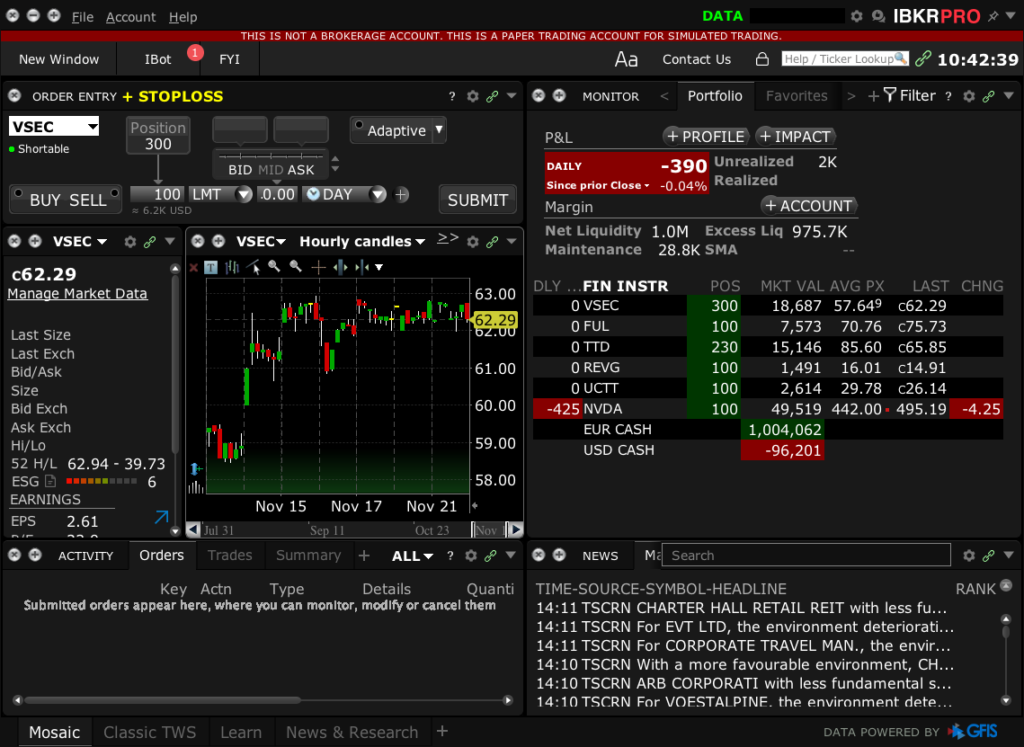Click the font size Aa icon

(626, 59)
